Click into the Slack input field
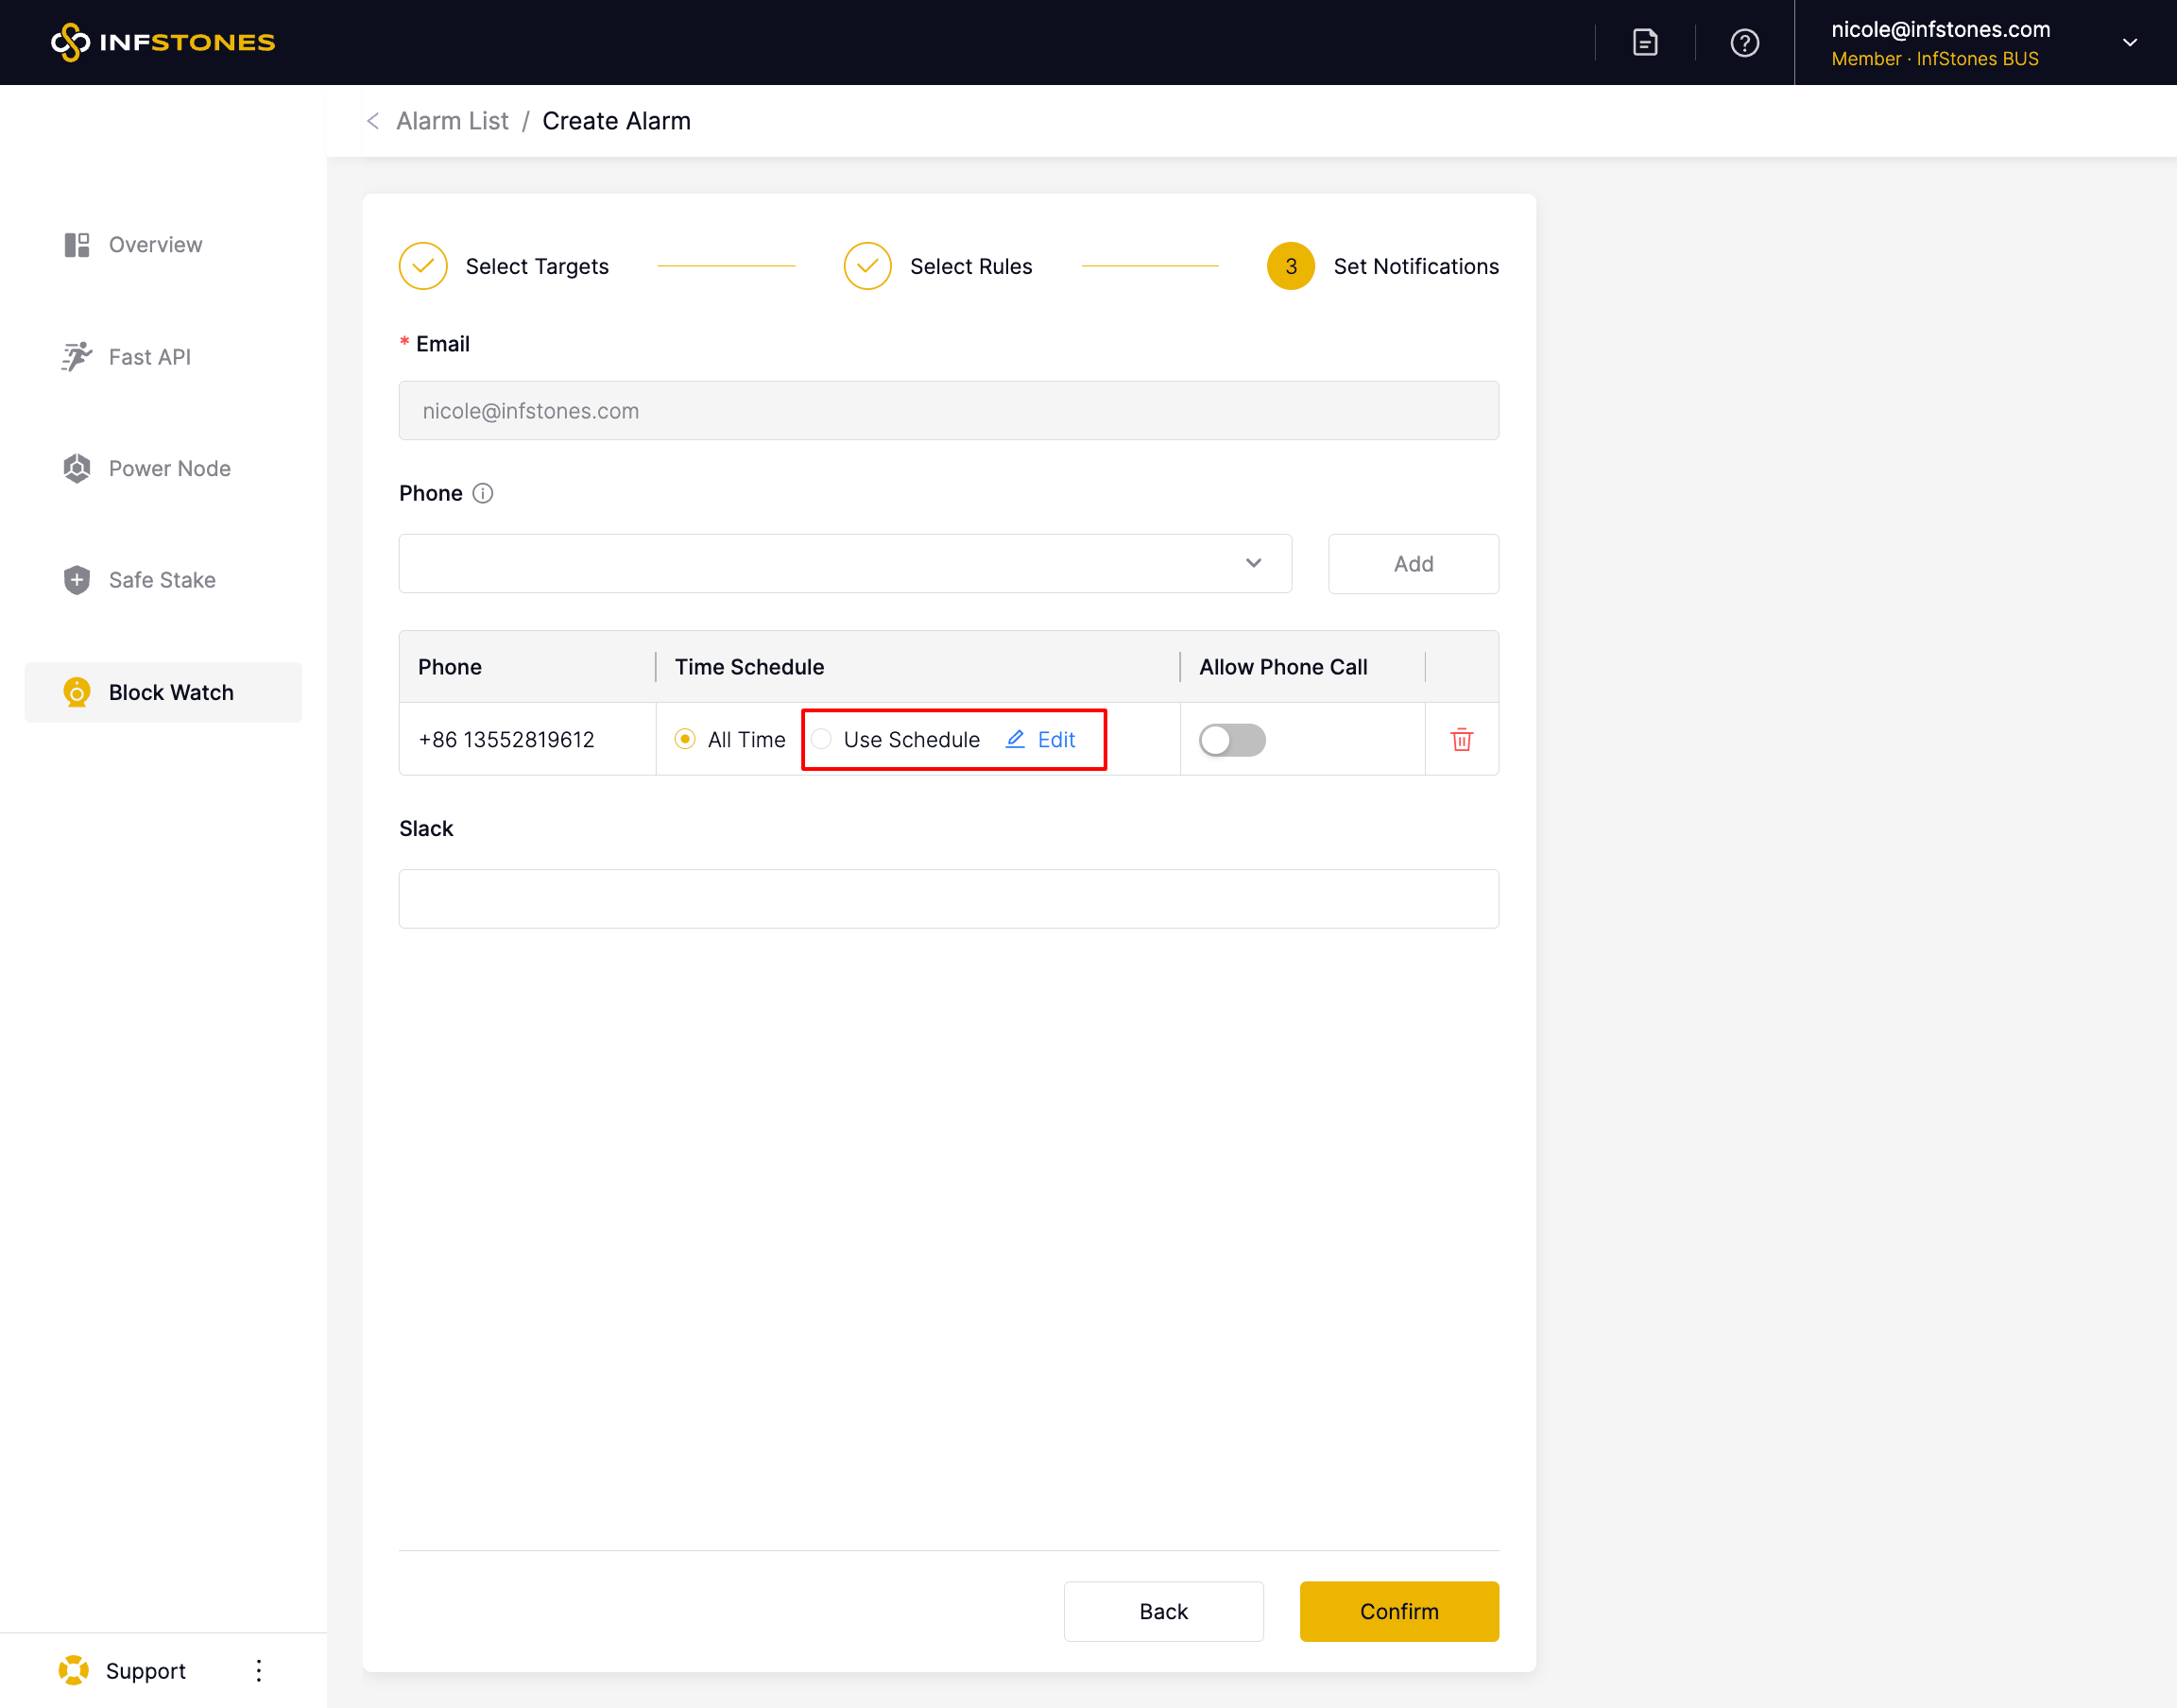The width and height of the screenshot is (2177, 1708). pos(948,898)
